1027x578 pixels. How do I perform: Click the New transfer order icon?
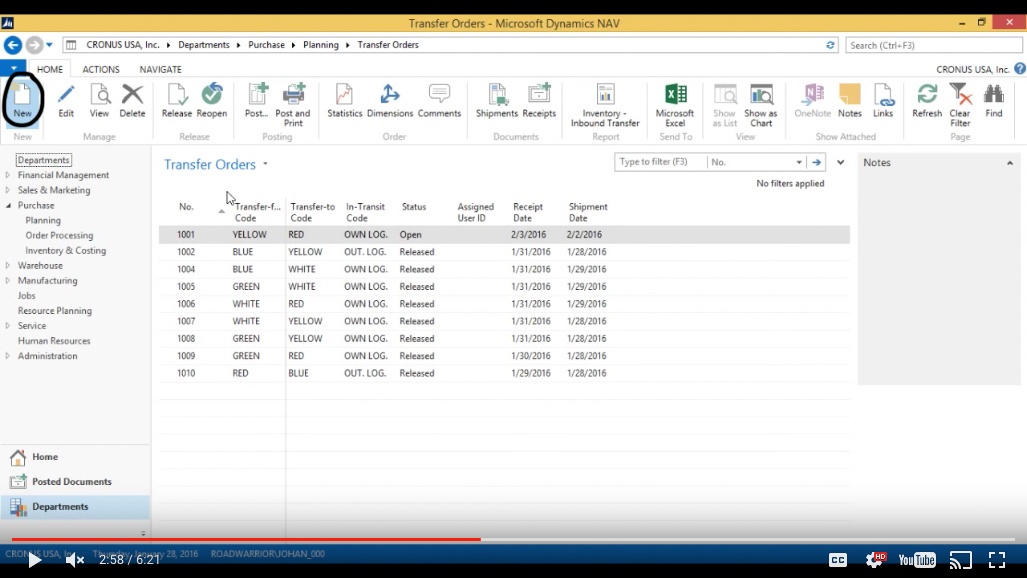[22, 95]
